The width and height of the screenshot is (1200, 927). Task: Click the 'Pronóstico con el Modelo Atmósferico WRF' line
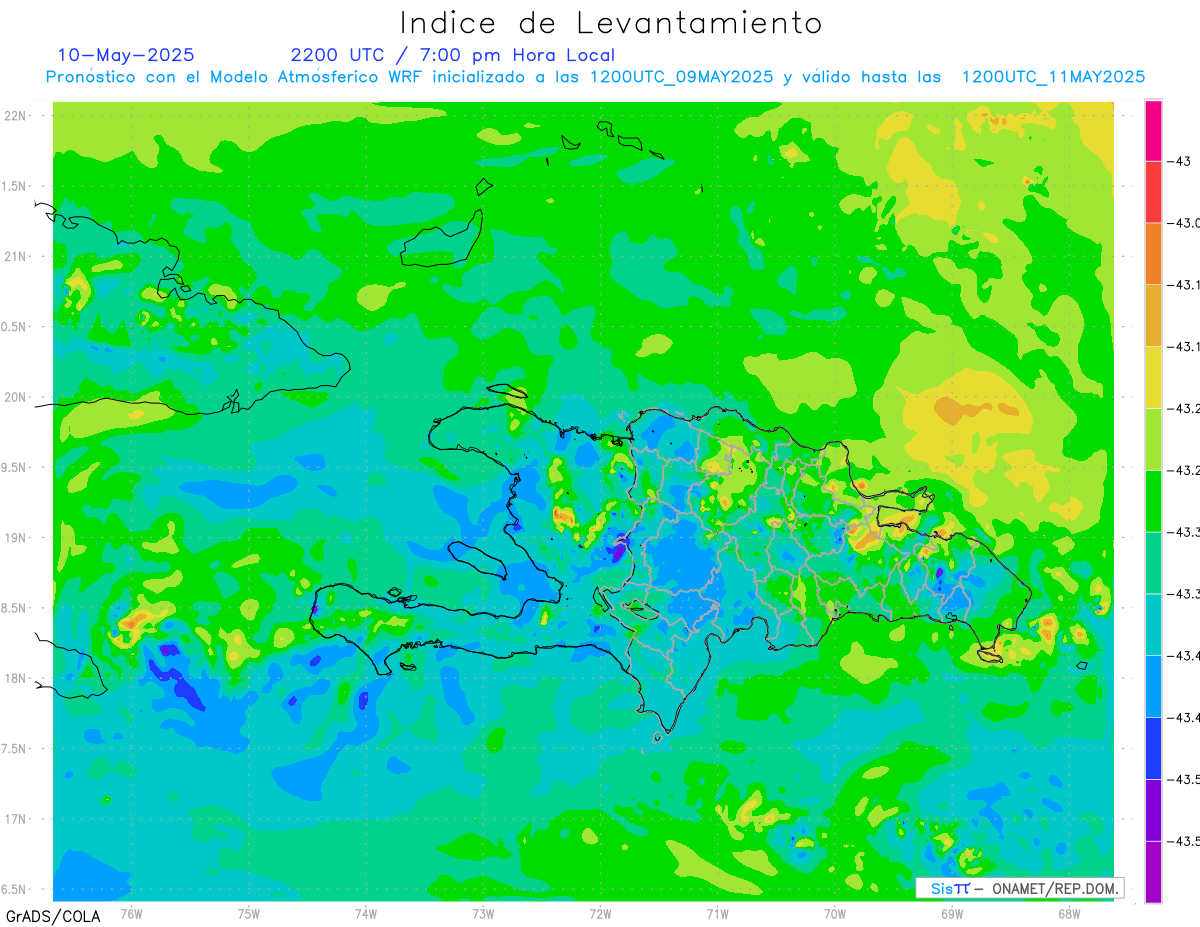[595, 77]
